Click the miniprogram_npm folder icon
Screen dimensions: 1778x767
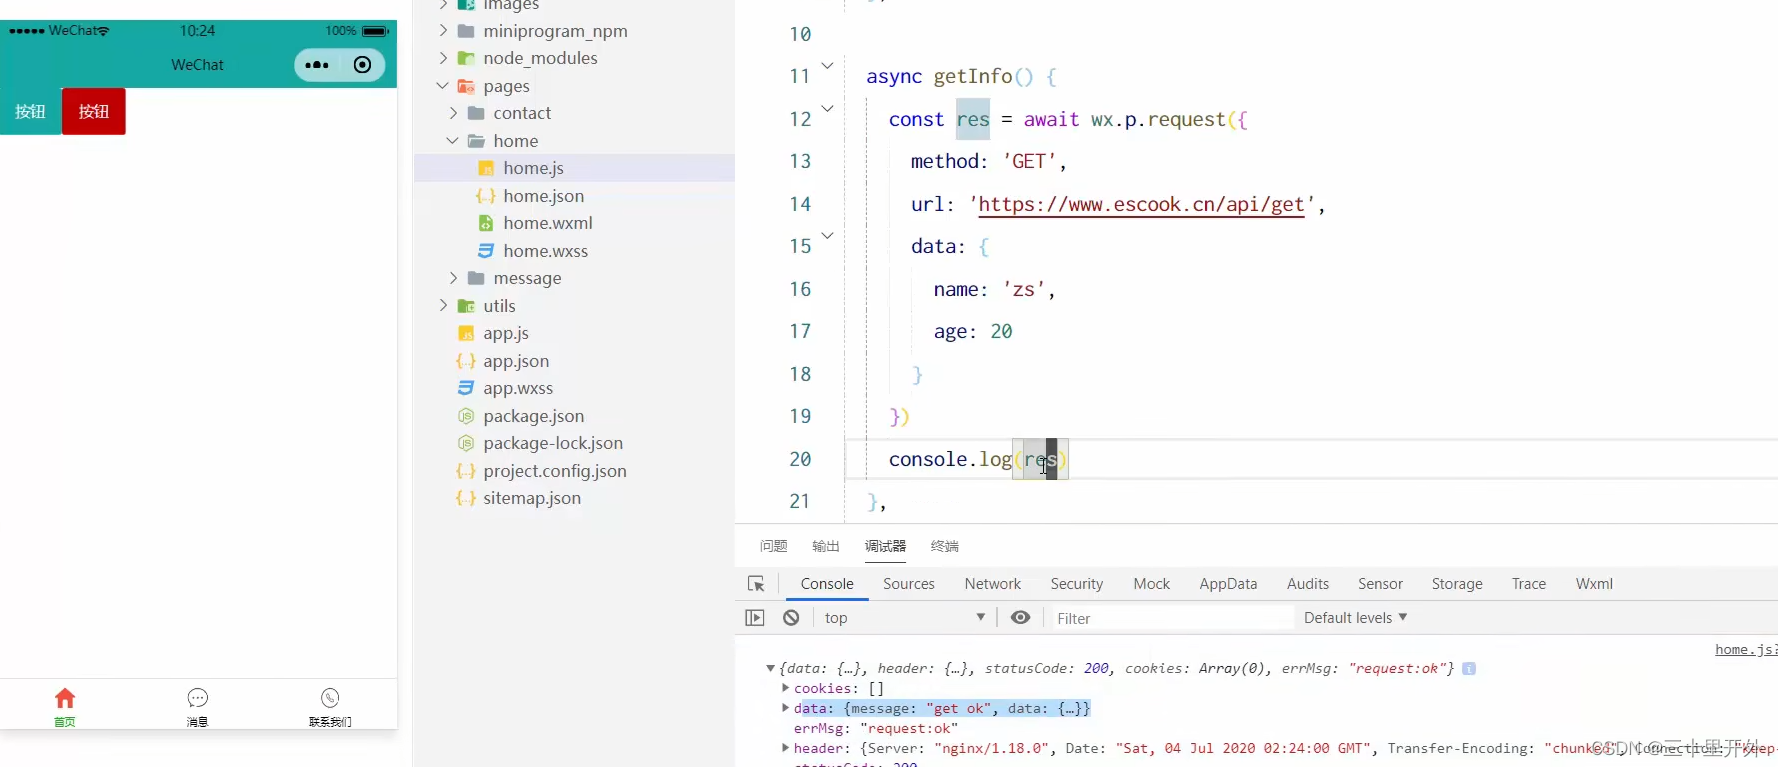point(466,31)
